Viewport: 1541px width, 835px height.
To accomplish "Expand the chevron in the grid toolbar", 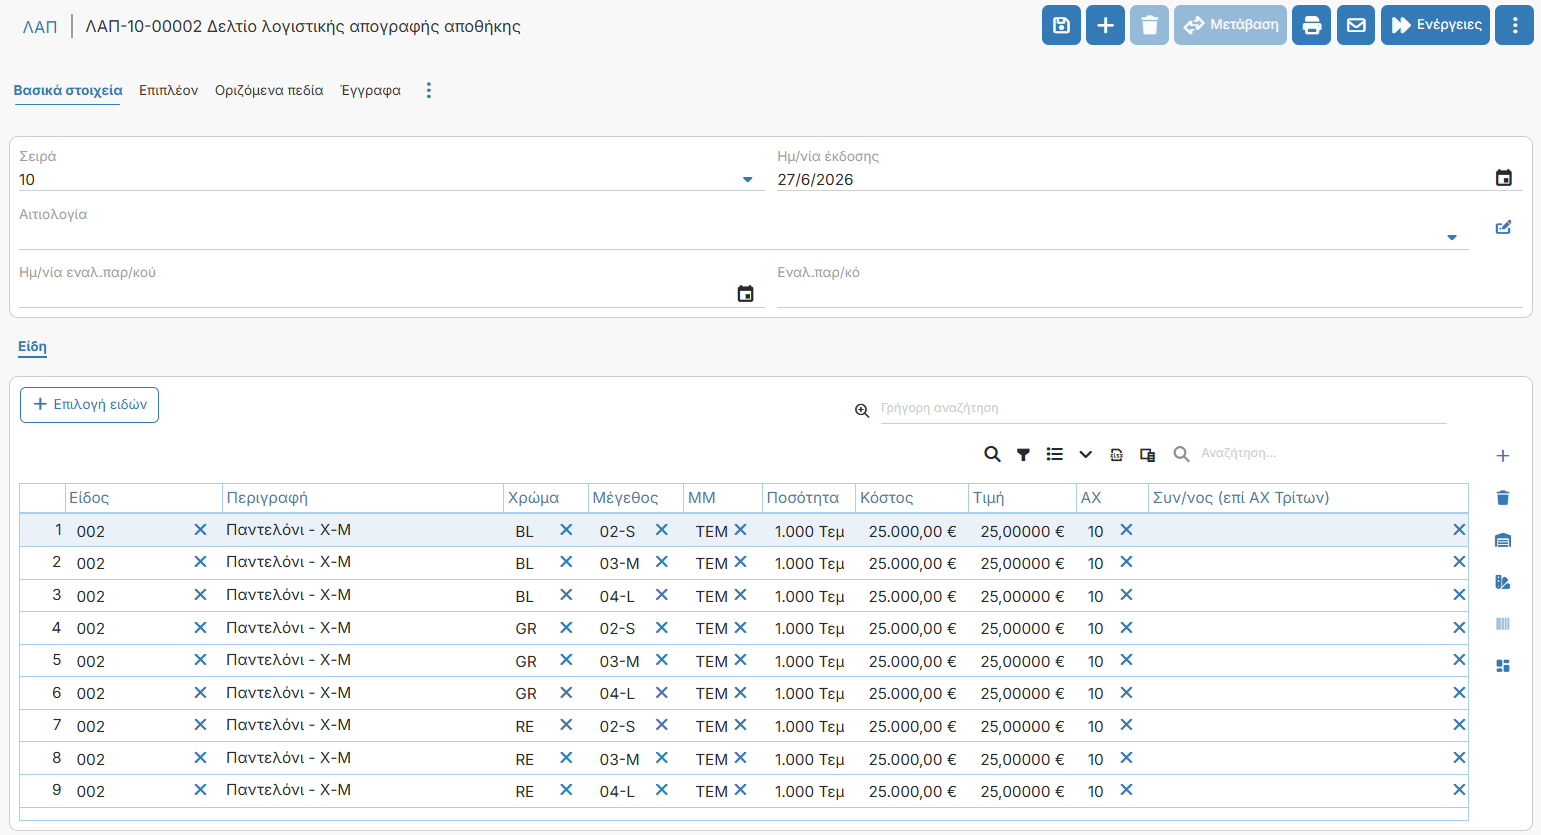I will [x=1085, y=454].
